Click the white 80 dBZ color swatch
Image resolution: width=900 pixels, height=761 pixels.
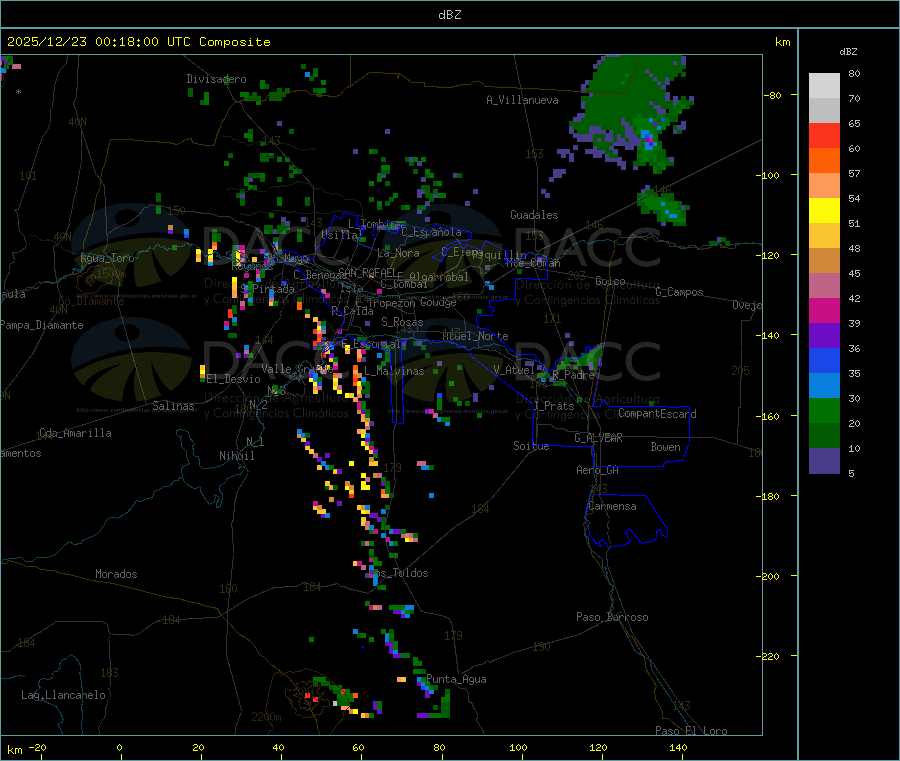[x=824, y=86]
